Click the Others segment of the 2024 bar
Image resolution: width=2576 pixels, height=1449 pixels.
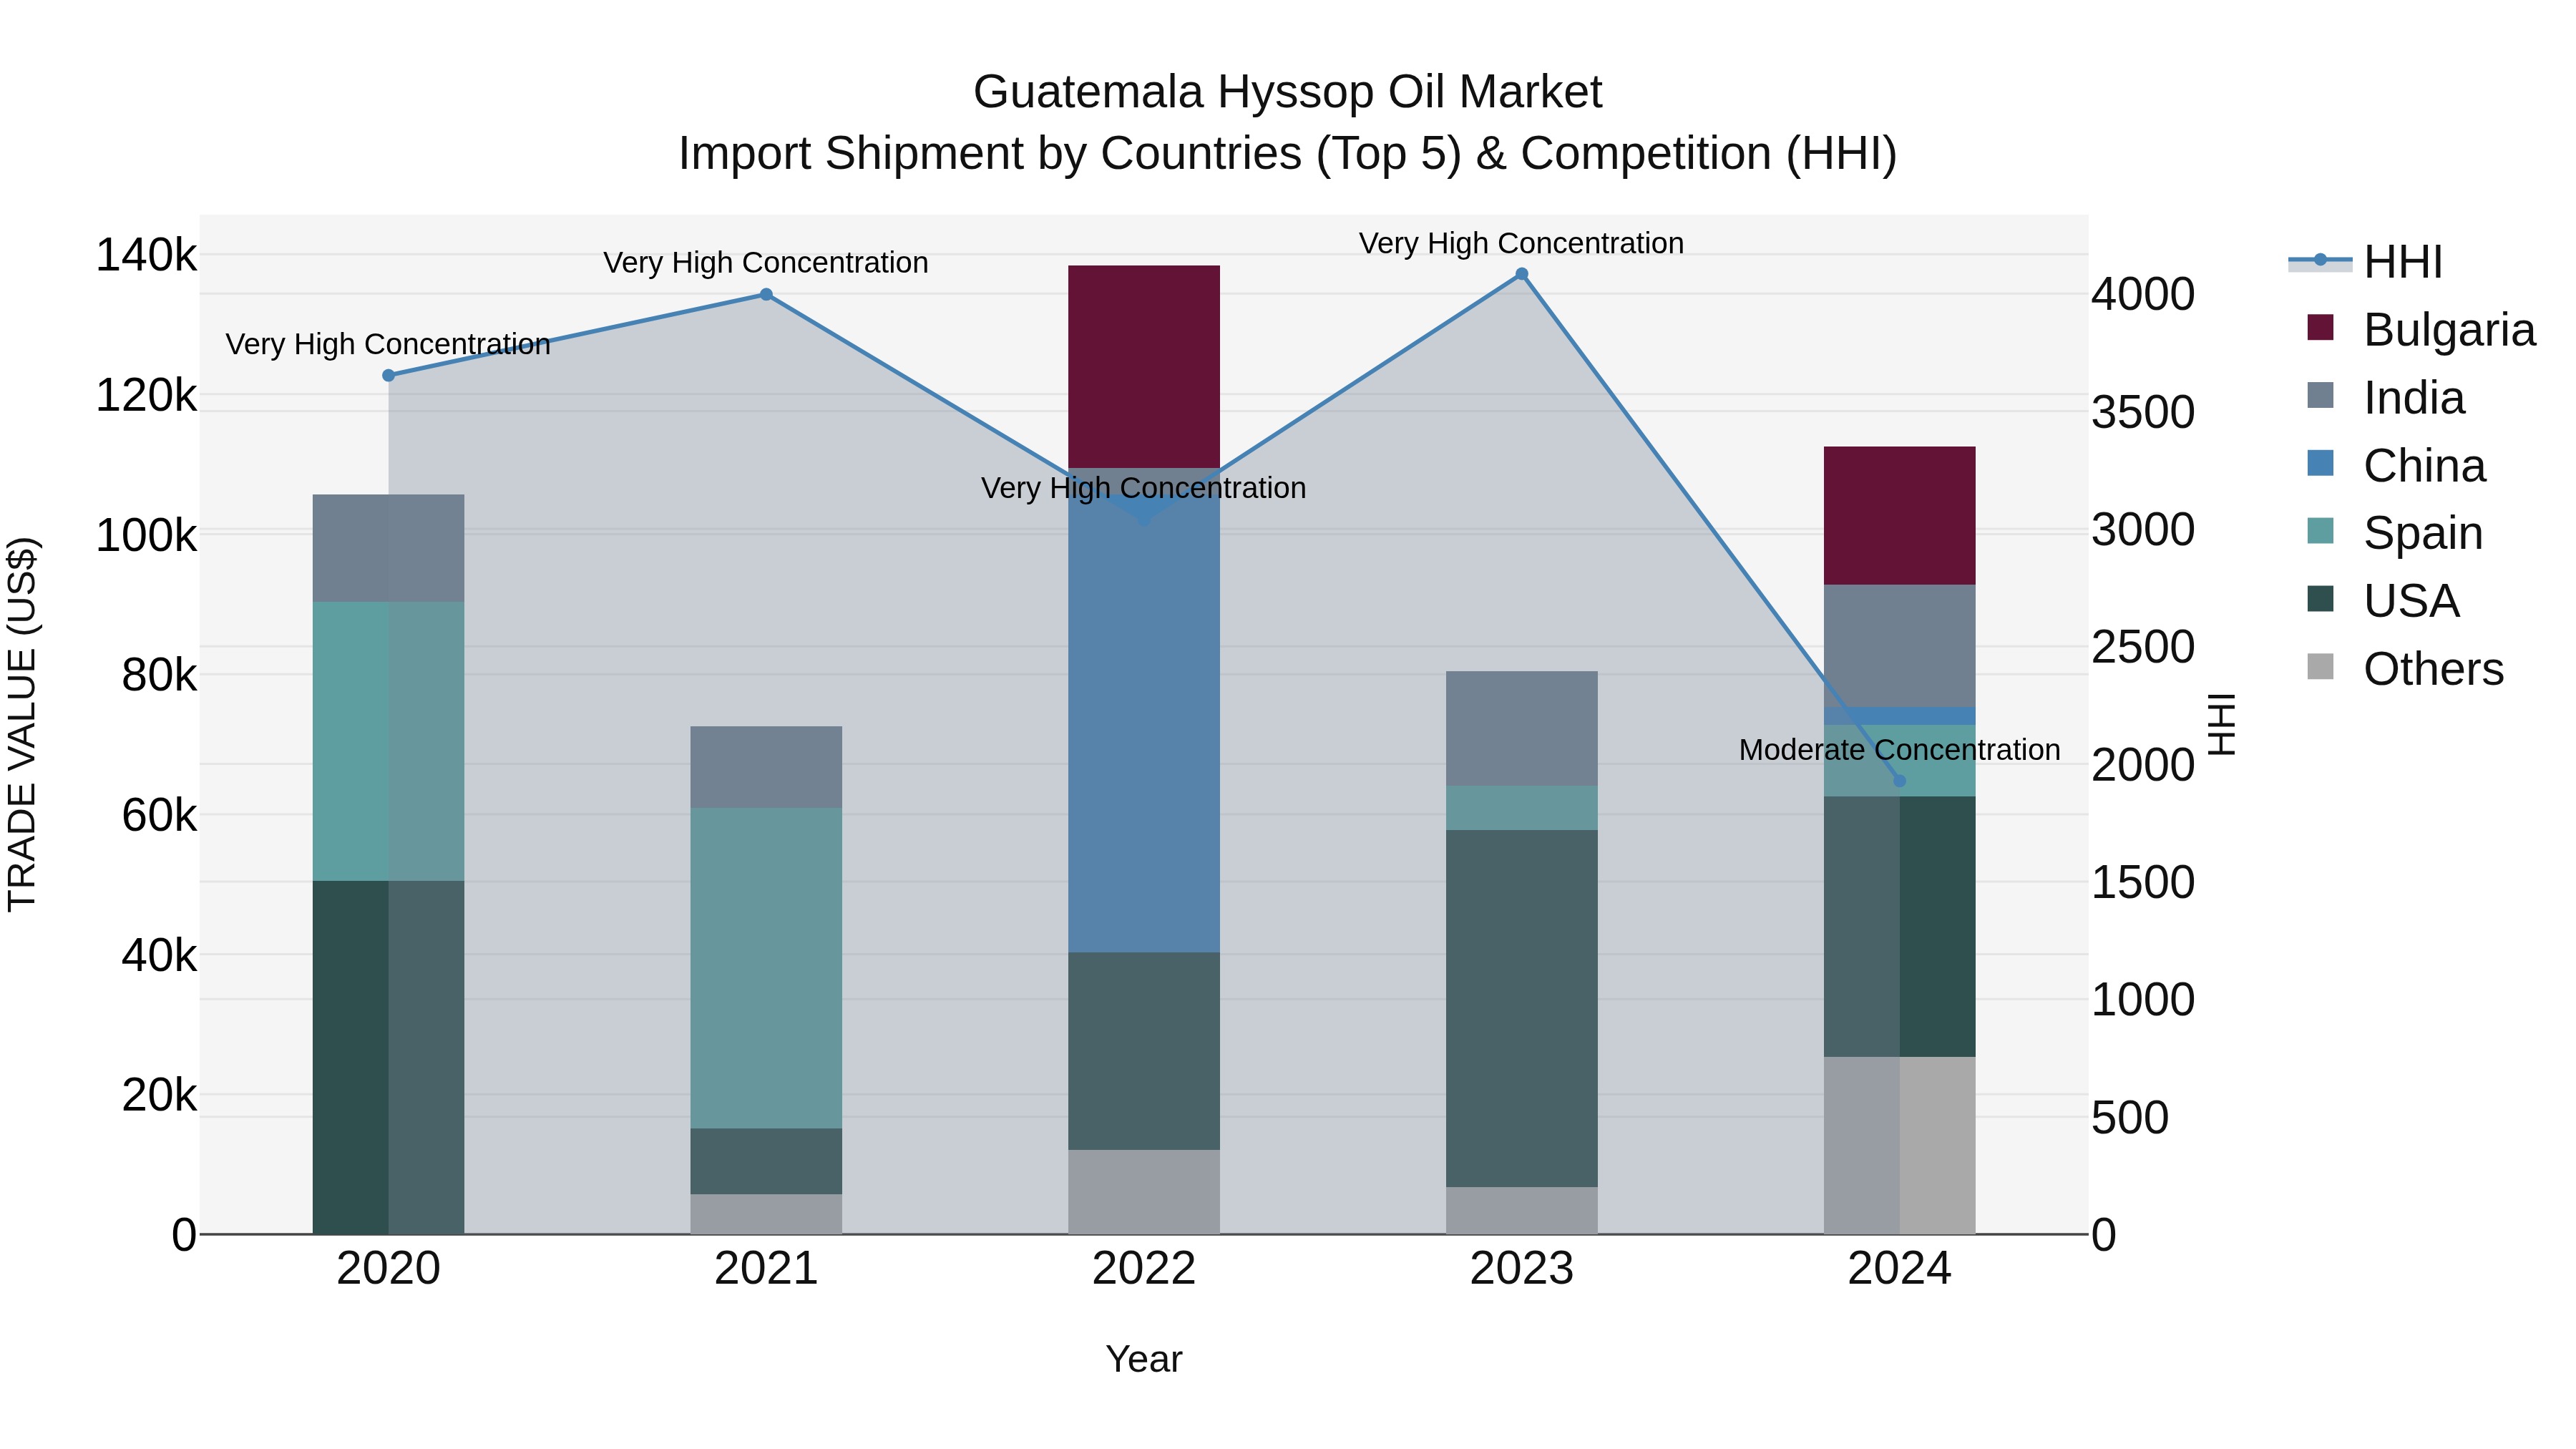[x=1900, y=1146]
